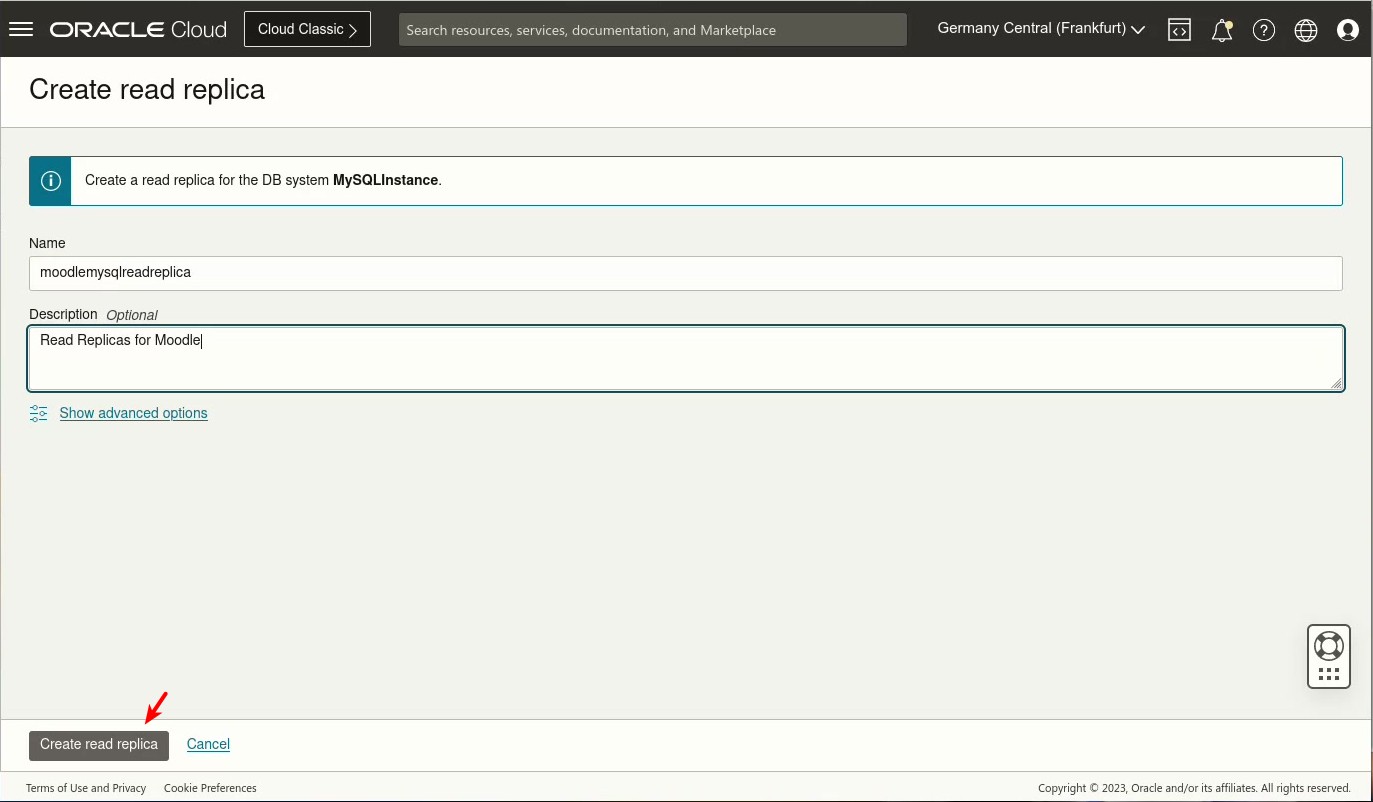This screenshot has width=1373, height=802.
Task: Click the Cloud Classic button
Action: [307, 29]
